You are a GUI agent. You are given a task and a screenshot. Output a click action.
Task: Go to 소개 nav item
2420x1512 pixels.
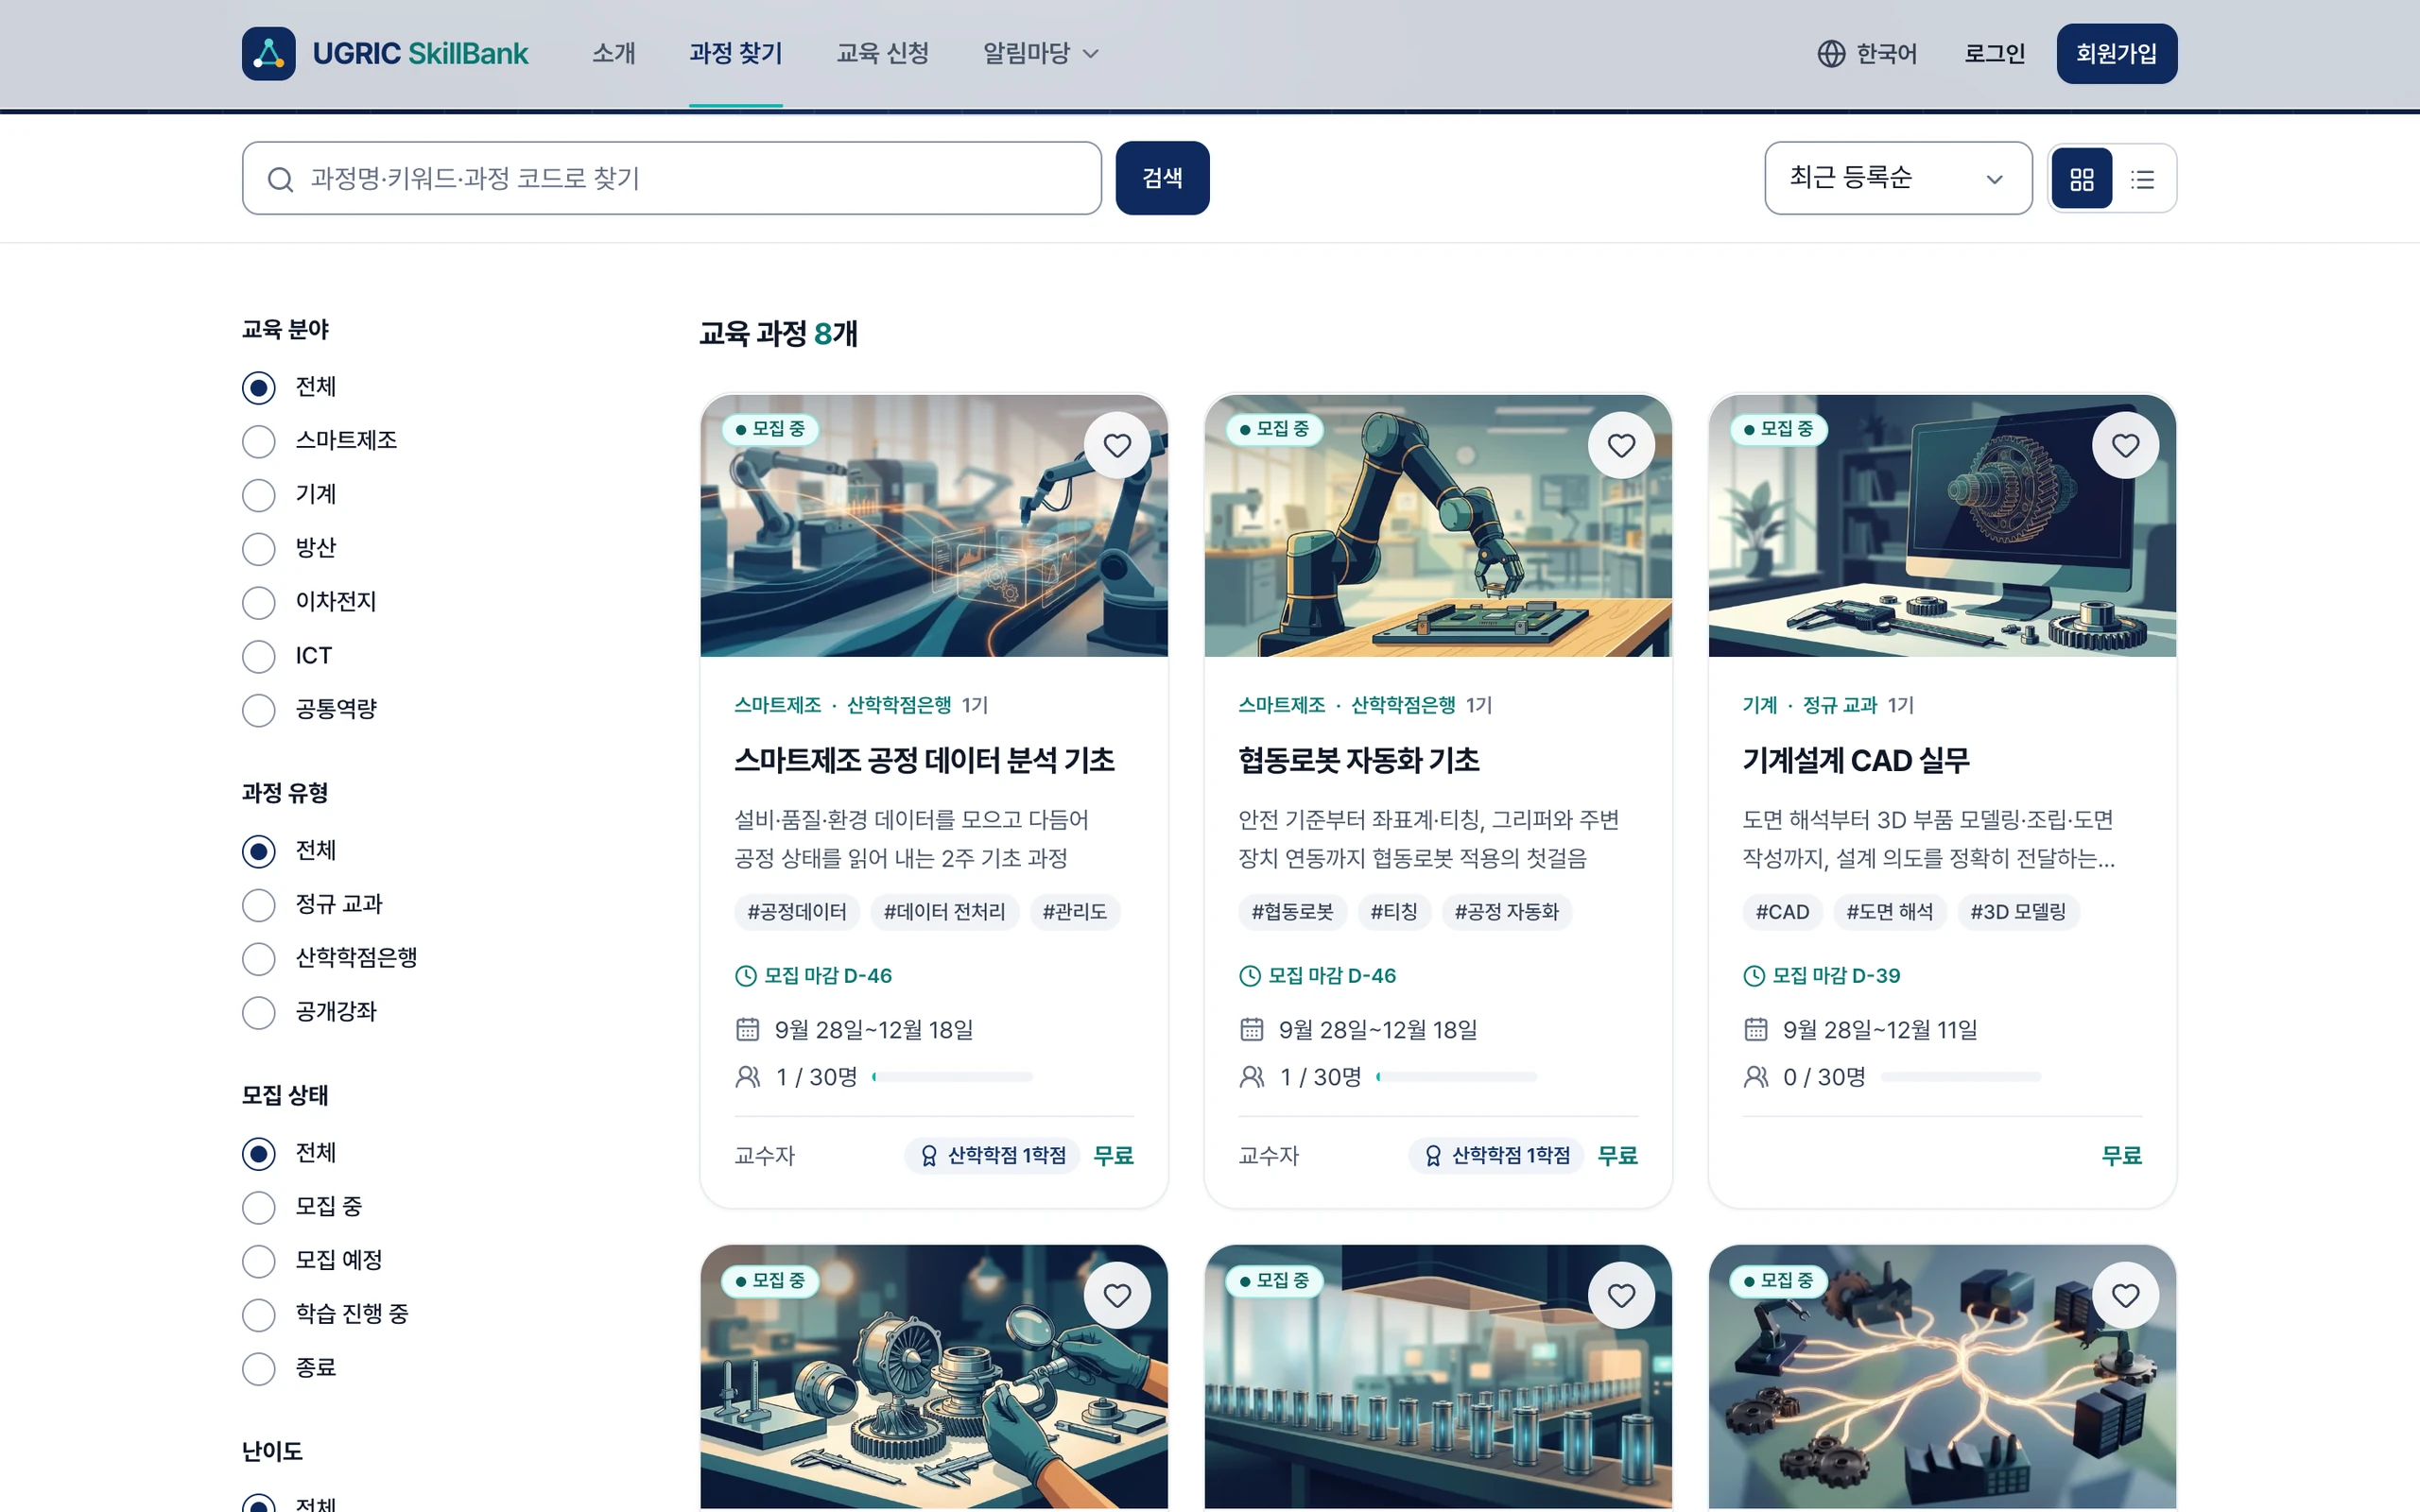(613, 54)
